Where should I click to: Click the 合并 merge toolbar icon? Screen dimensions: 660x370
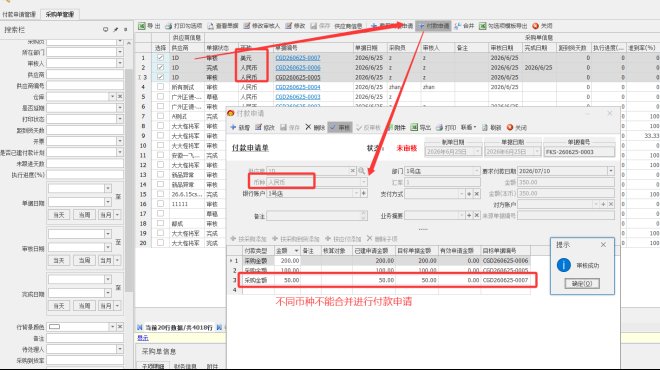click(x=458, y=26)
